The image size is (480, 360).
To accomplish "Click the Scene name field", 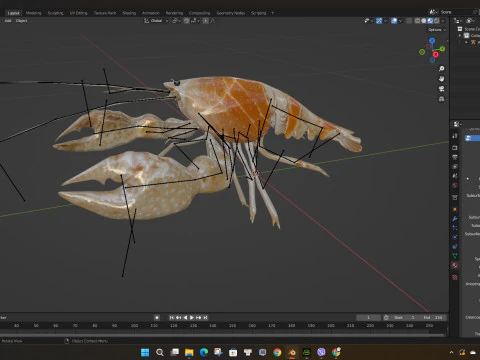I will (455, 12).
